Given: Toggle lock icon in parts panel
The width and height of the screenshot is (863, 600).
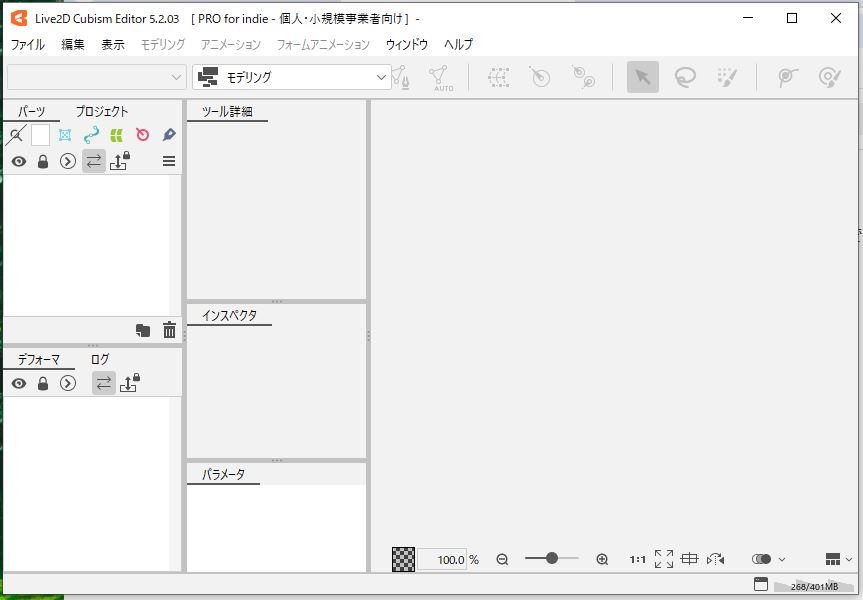Looking at the screenshot, I should tap(43, 161).
